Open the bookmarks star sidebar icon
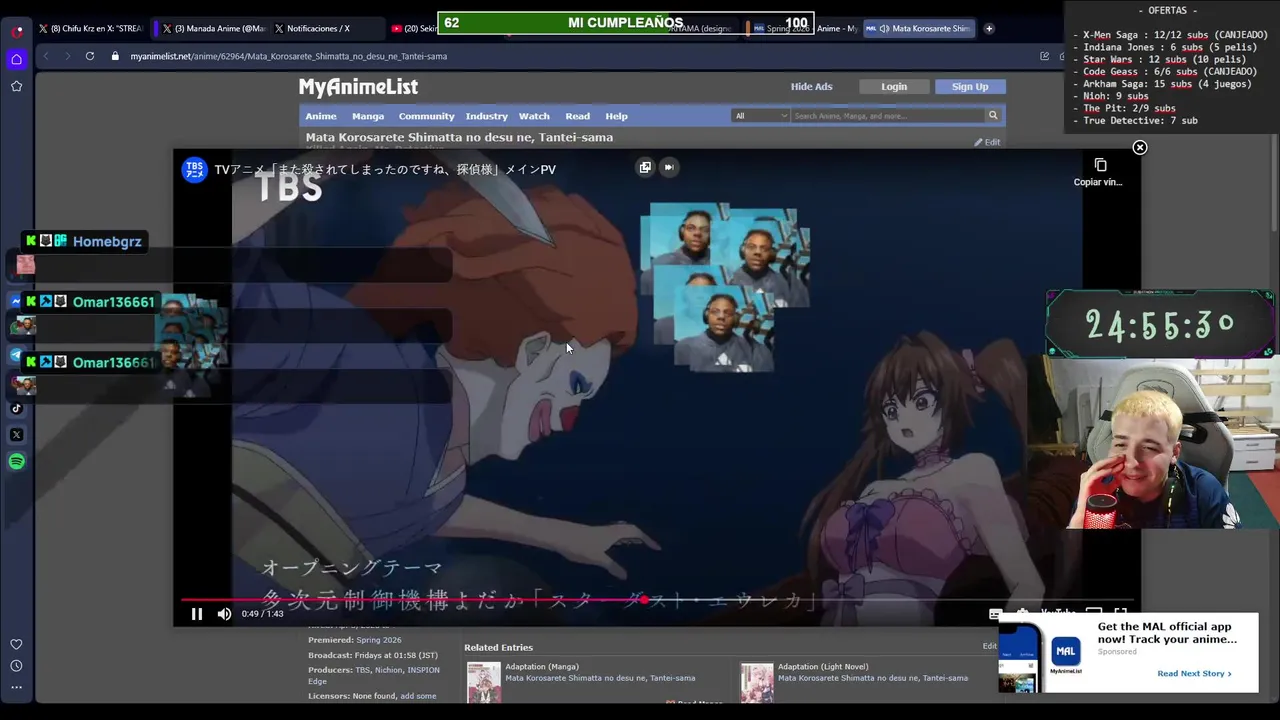 click(17, 87)
